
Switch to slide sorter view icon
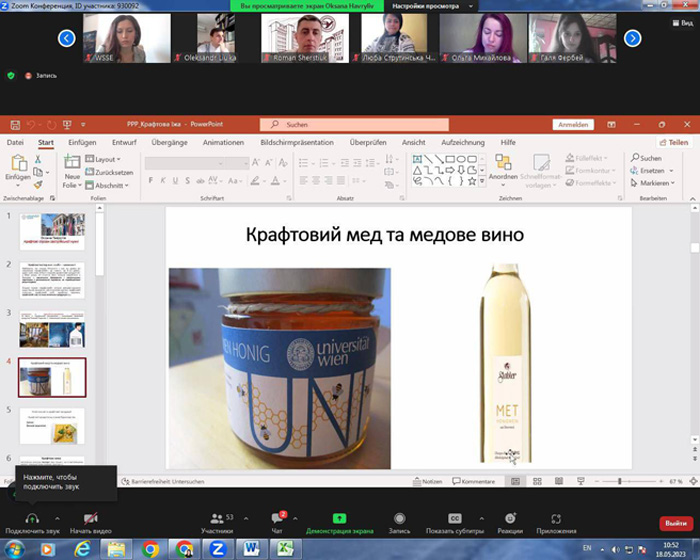(x=537, y=481)
